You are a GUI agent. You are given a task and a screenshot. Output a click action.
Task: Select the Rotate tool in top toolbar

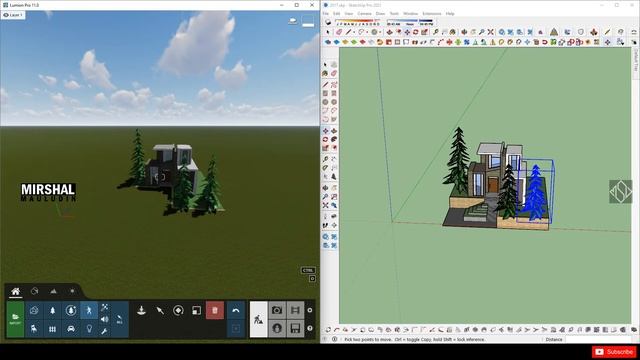[416, 32]
